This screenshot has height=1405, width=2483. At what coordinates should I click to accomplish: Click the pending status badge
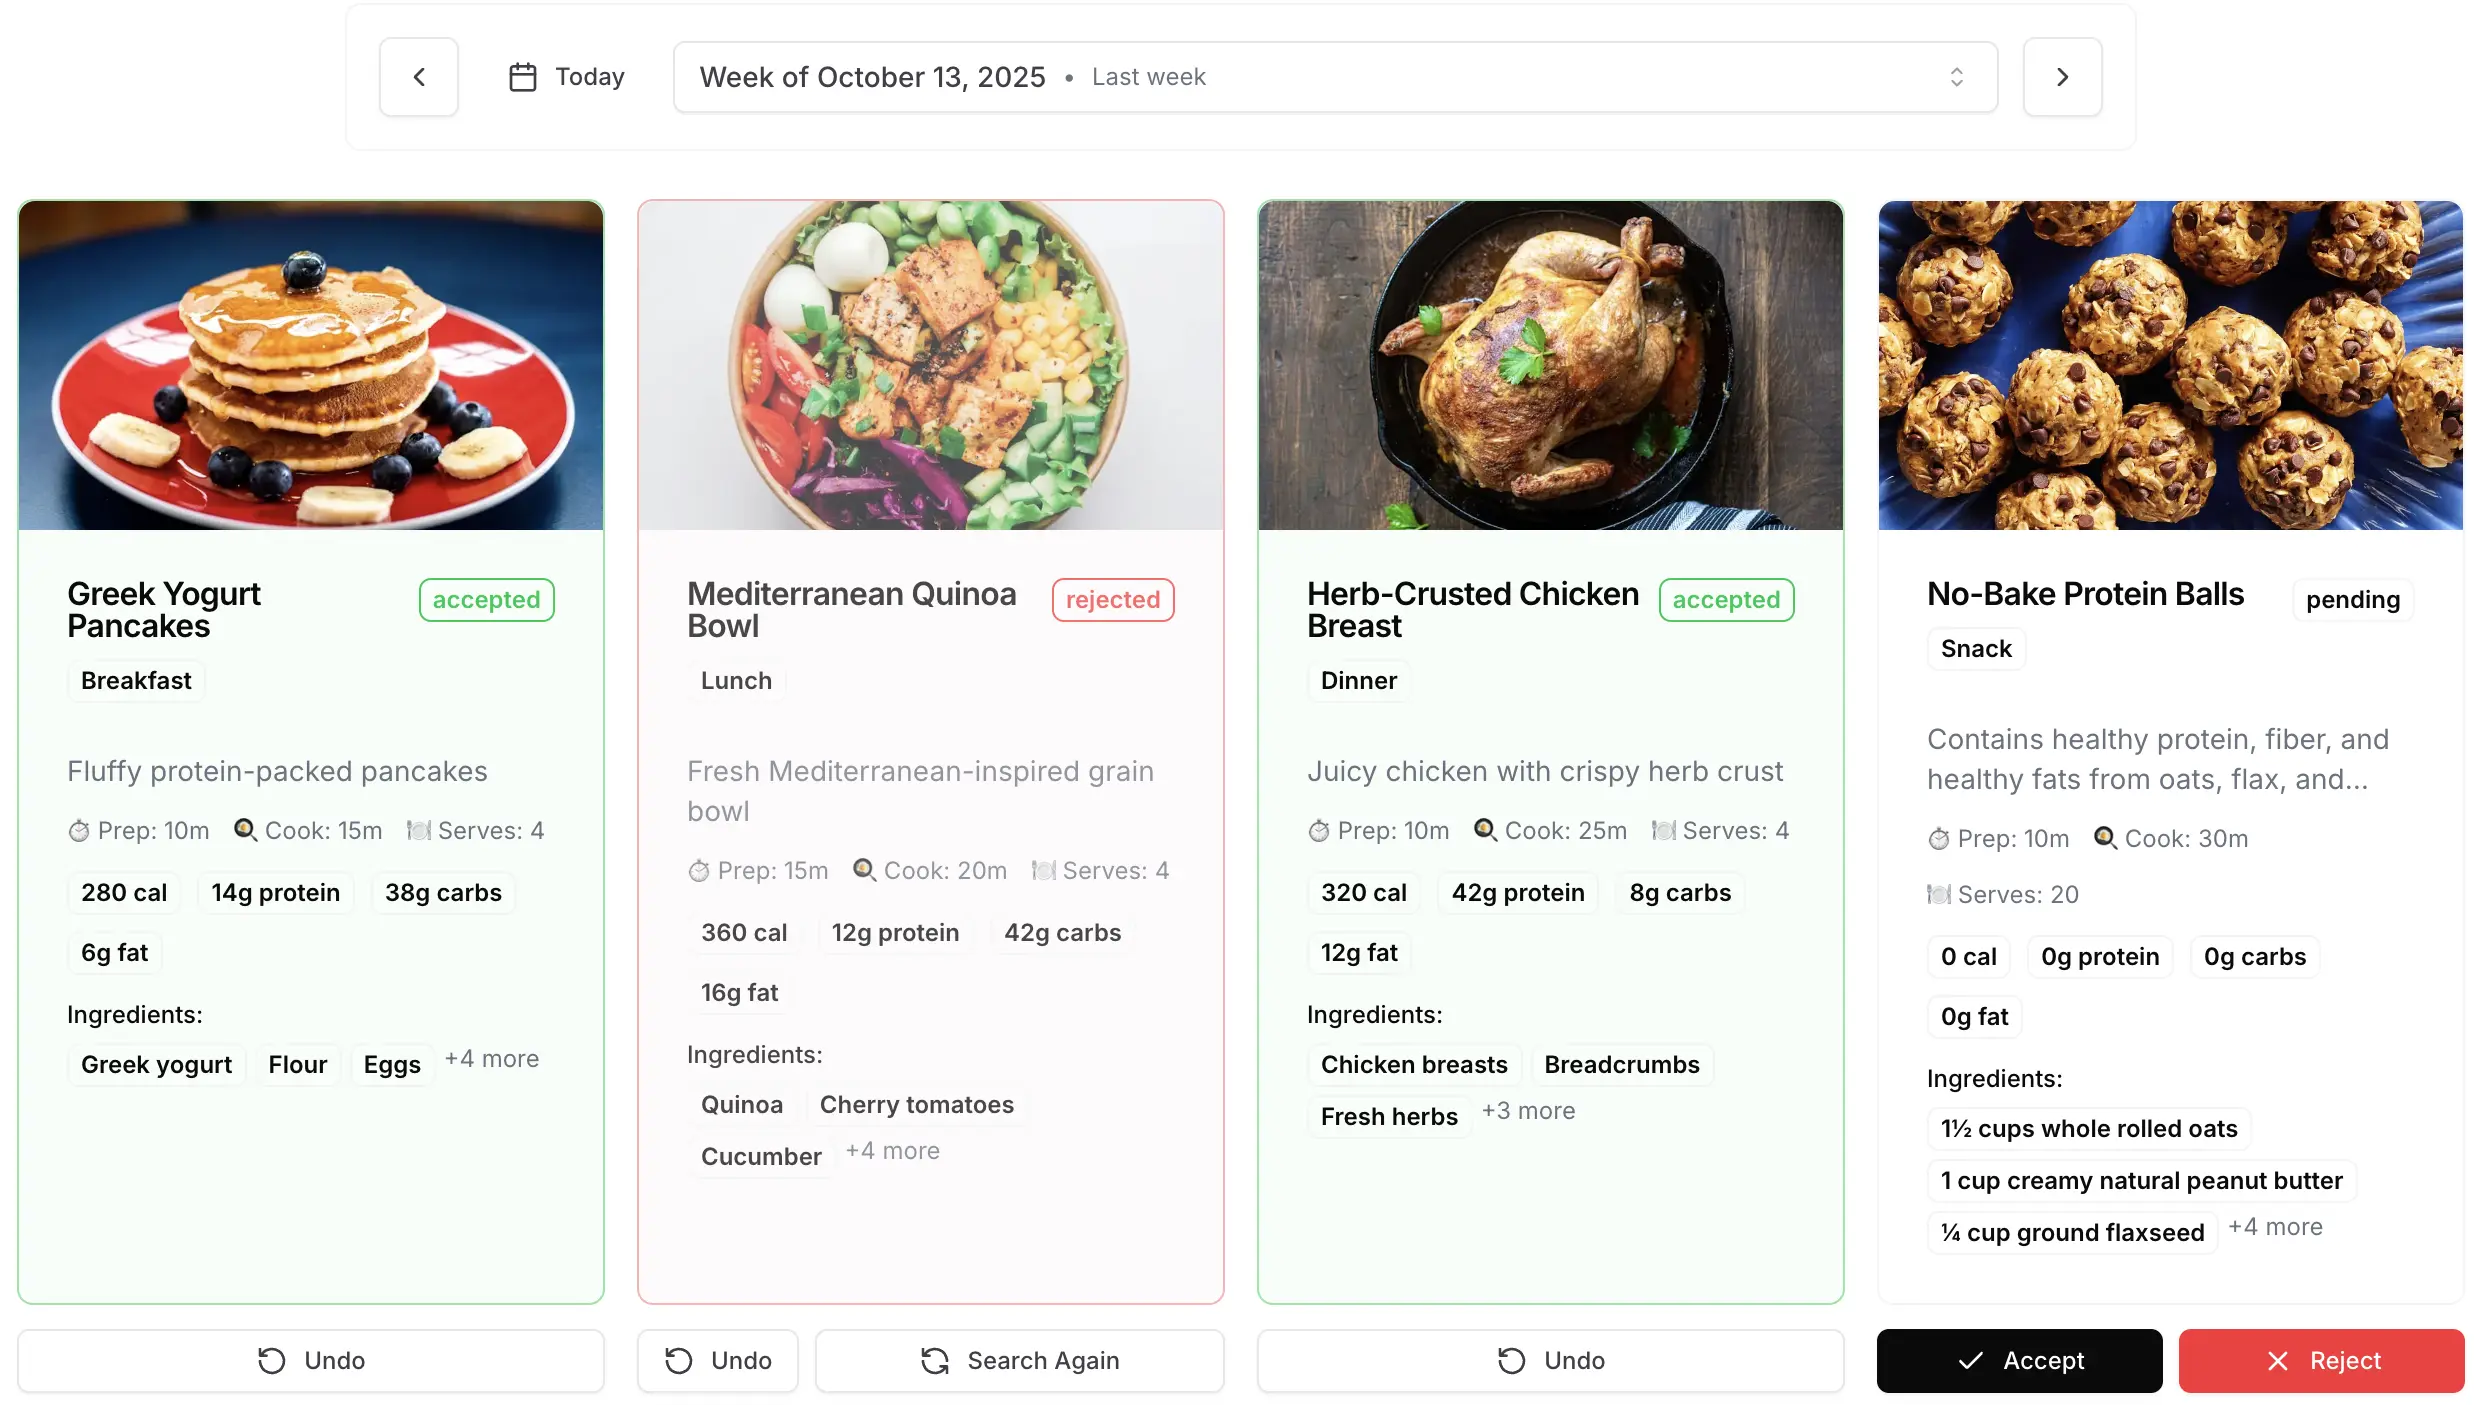[x=2352, y=600]
